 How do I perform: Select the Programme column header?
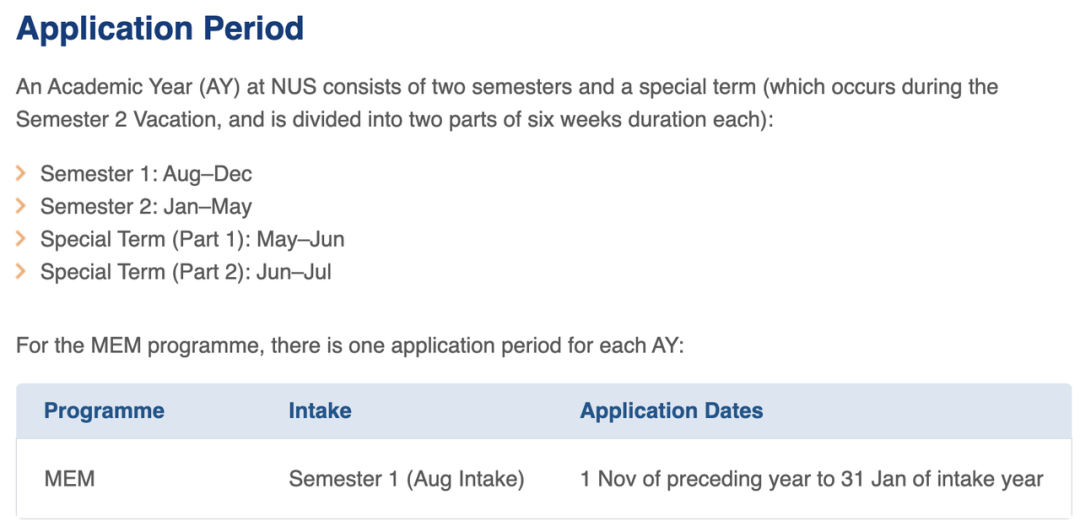point(104,411)
